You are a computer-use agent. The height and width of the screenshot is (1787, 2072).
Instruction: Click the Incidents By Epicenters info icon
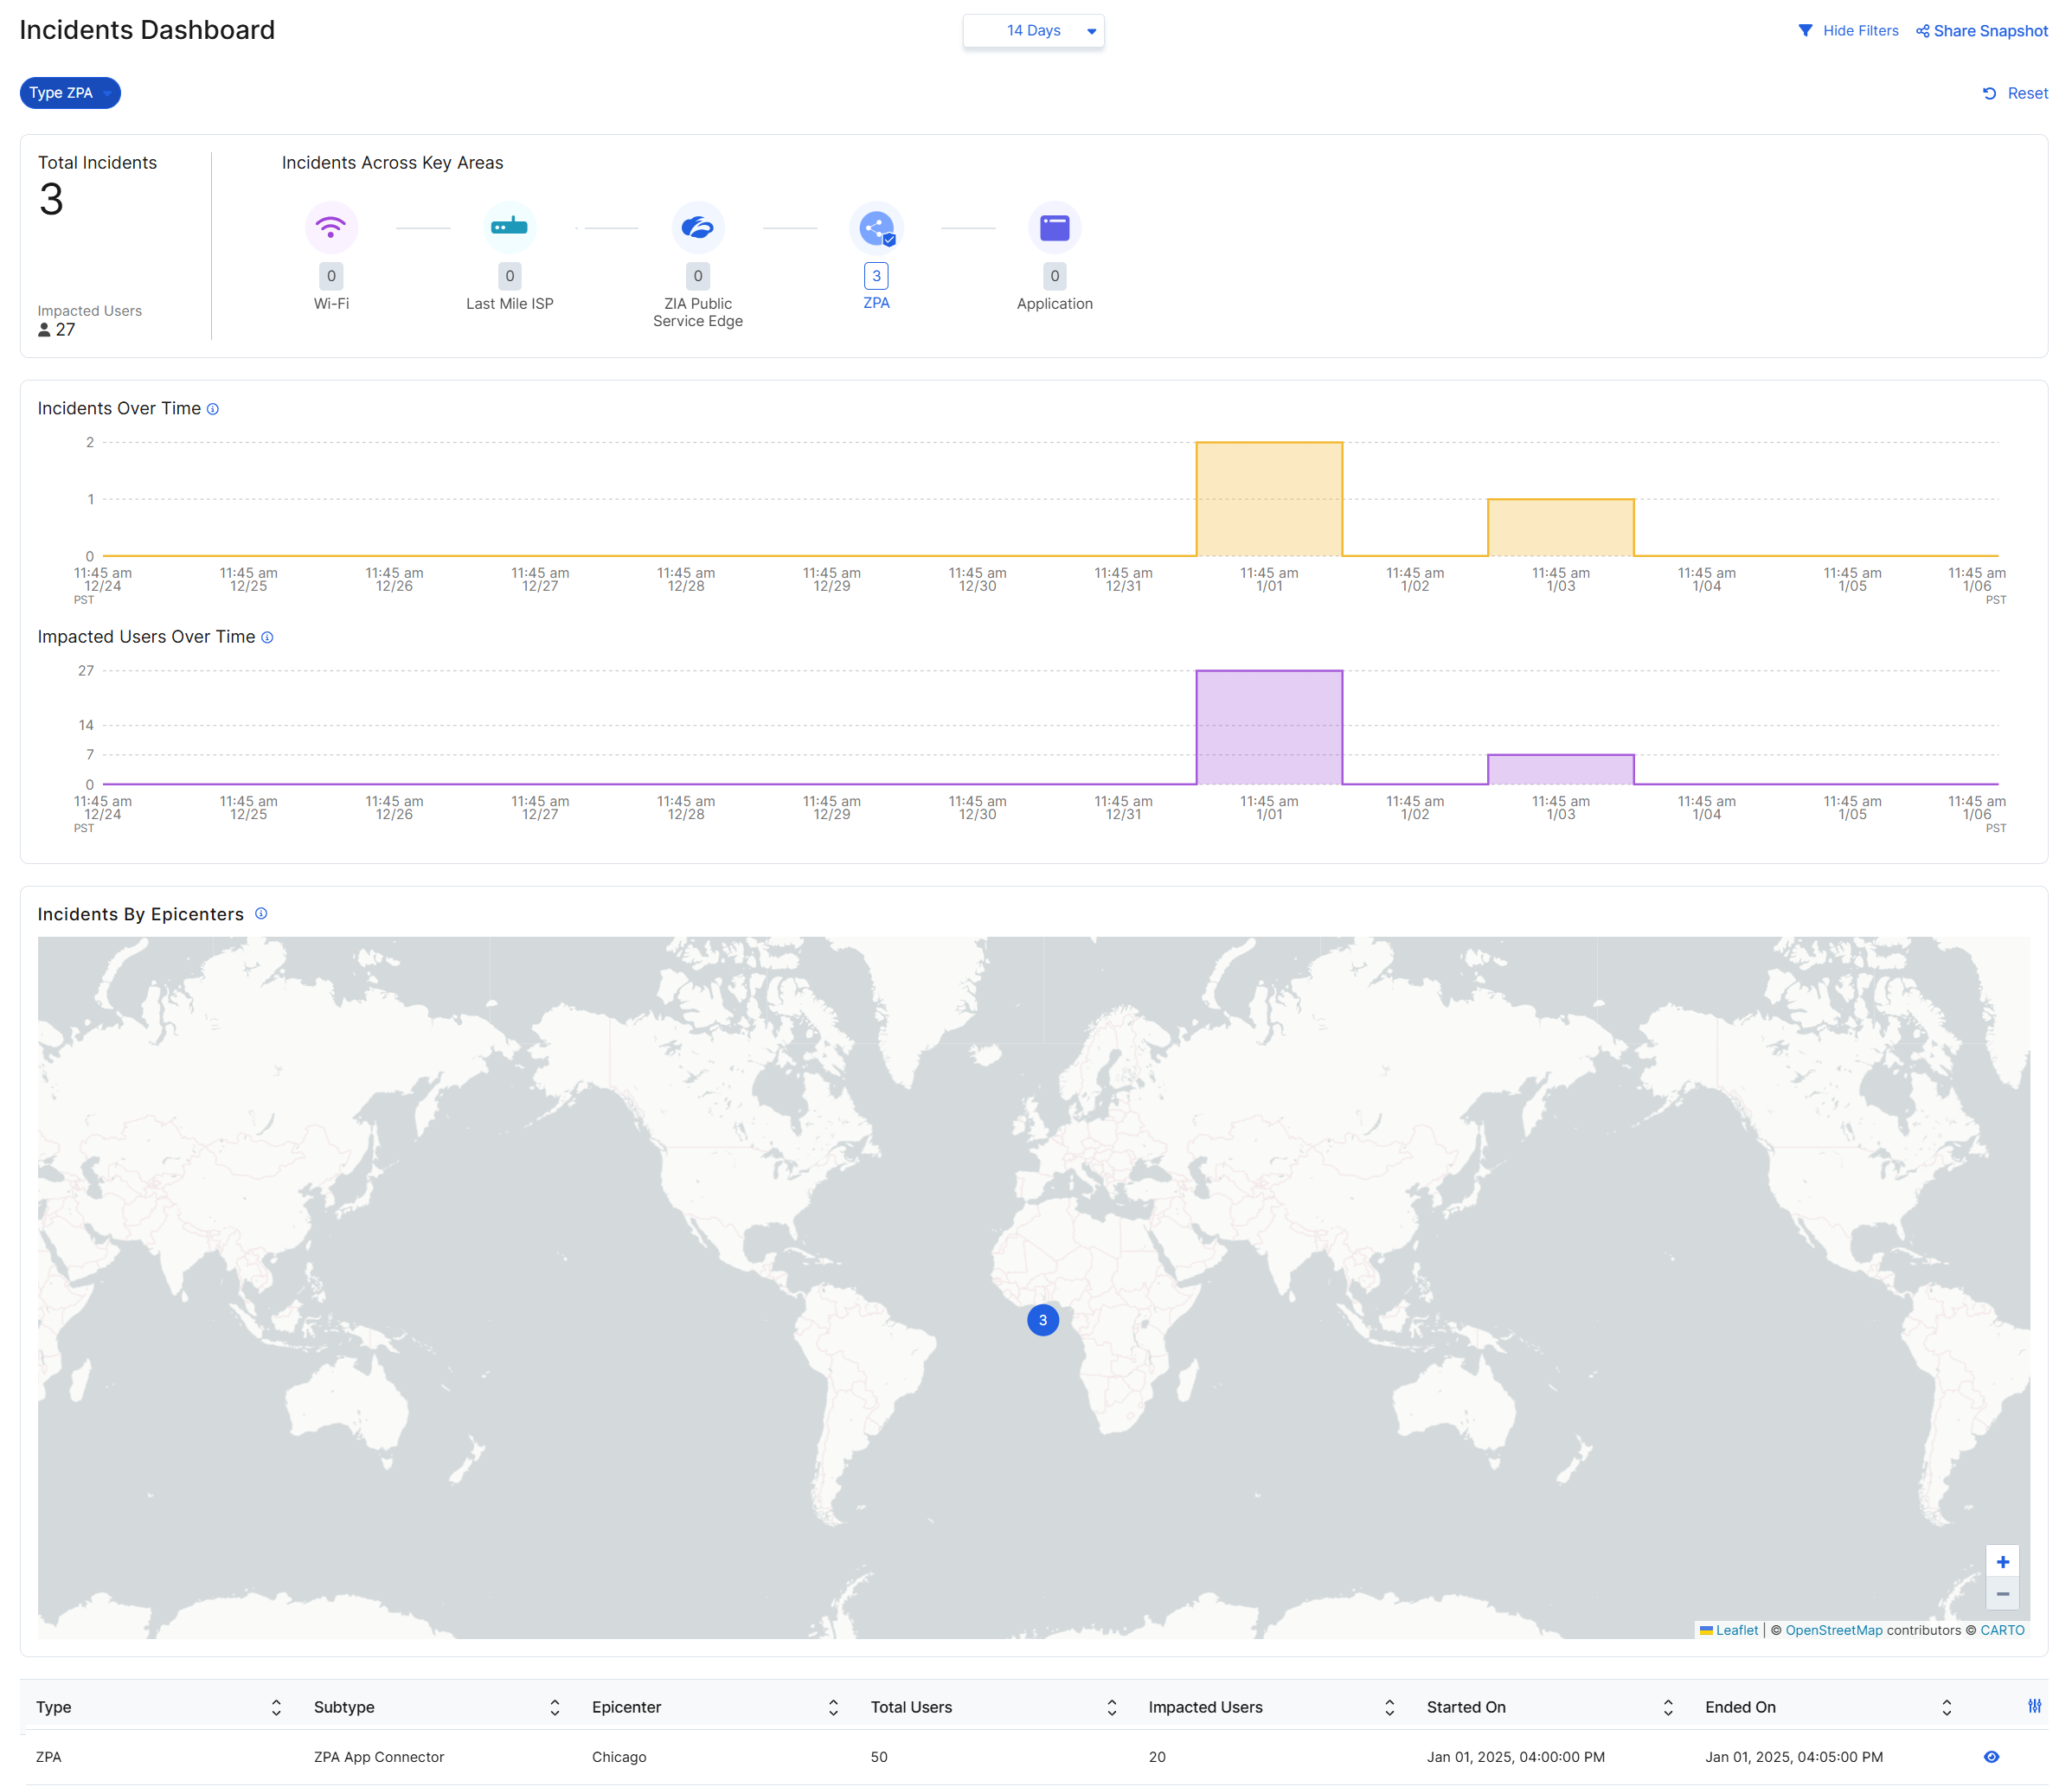click(x=261, y=914)
